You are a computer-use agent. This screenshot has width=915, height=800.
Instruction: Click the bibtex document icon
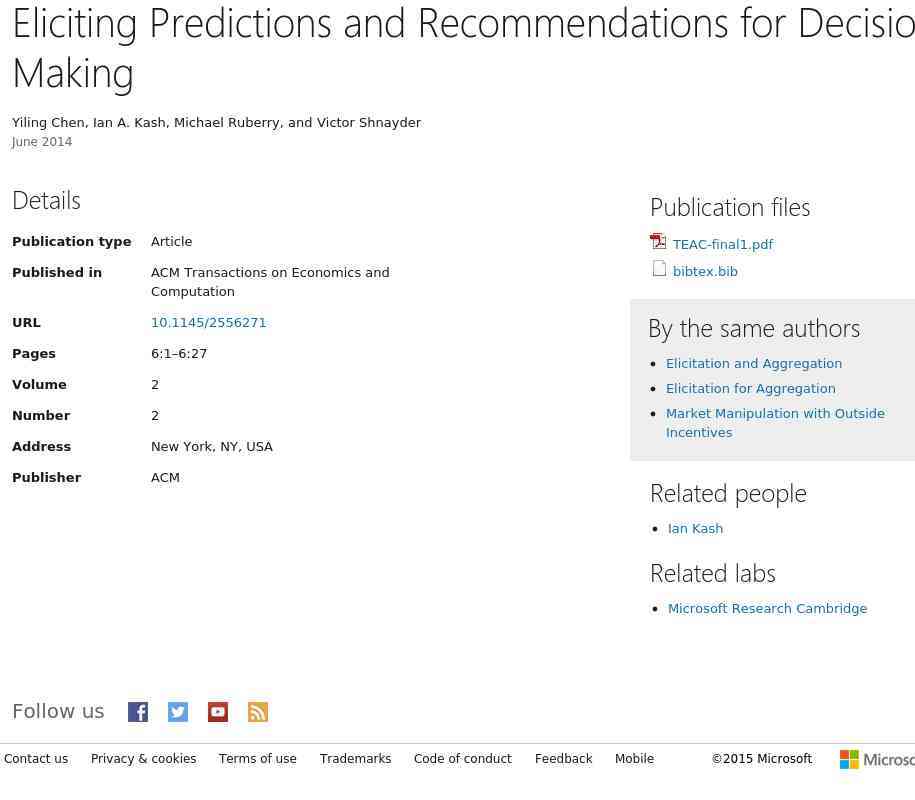(659, 269)
